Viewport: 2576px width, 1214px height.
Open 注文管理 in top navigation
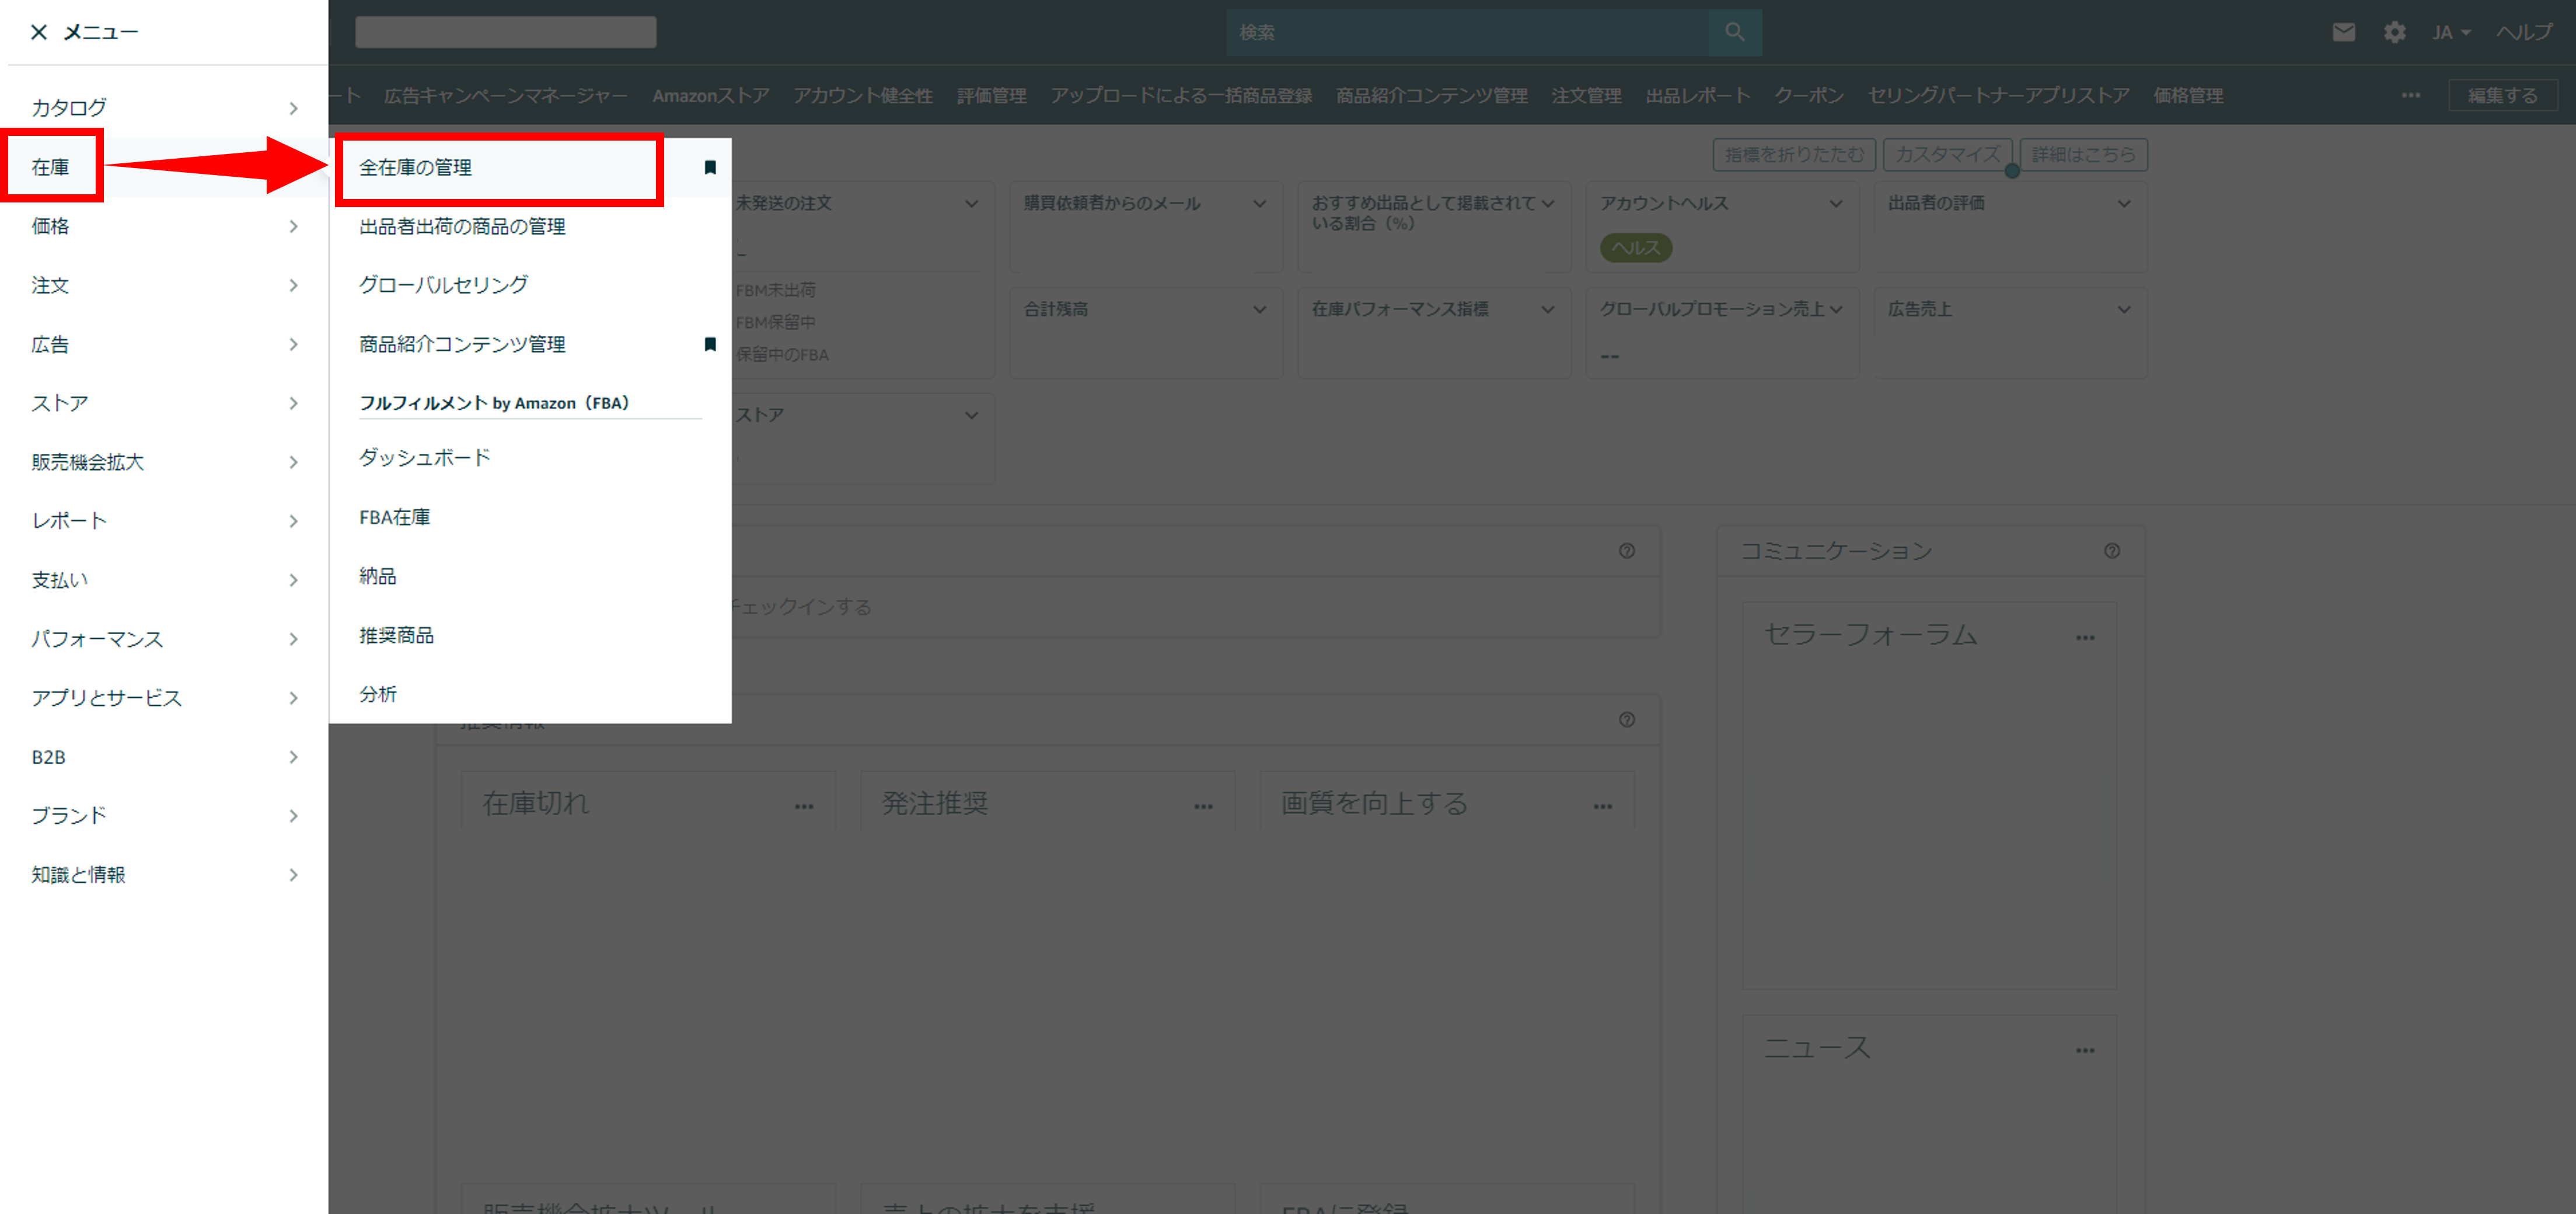coord(1586,95)
